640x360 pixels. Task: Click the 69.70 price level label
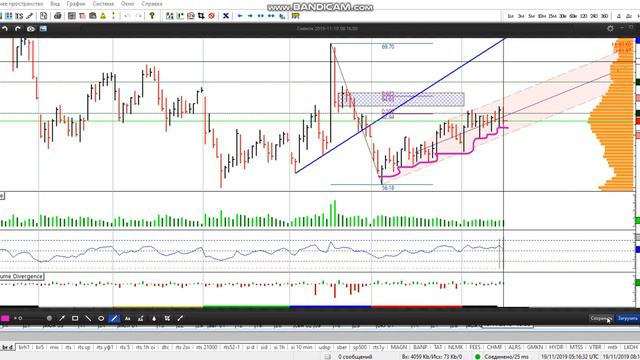(x=388, y=47)
